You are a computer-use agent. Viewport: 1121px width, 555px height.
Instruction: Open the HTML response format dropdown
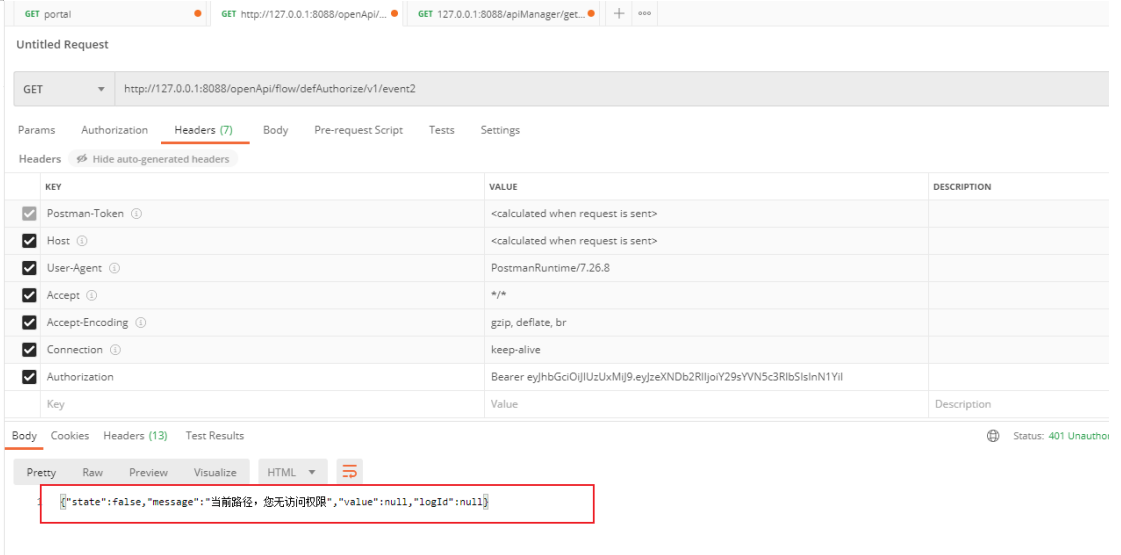pyautogui.click(x=292, y=472)
